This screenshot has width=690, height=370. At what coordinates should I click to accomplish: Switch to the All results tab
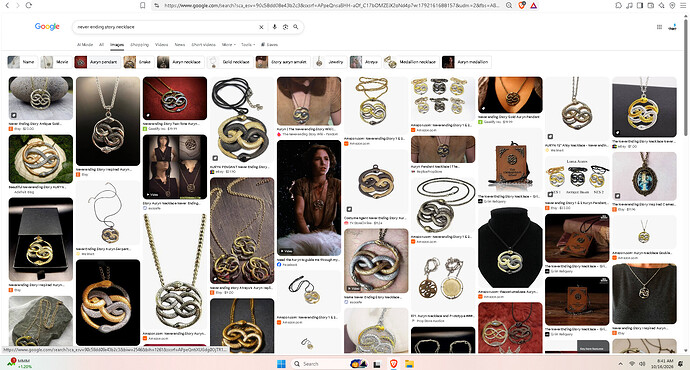point(101,44)
